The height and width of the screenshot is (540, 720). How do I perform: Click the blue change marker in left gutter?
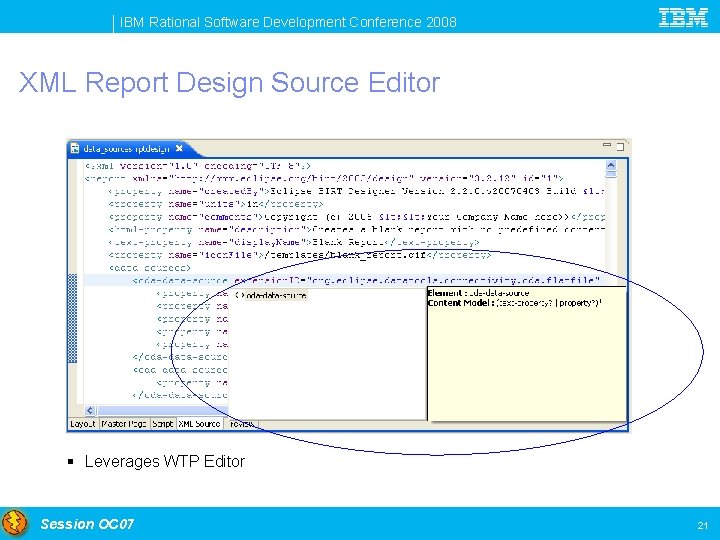(73, 318)
